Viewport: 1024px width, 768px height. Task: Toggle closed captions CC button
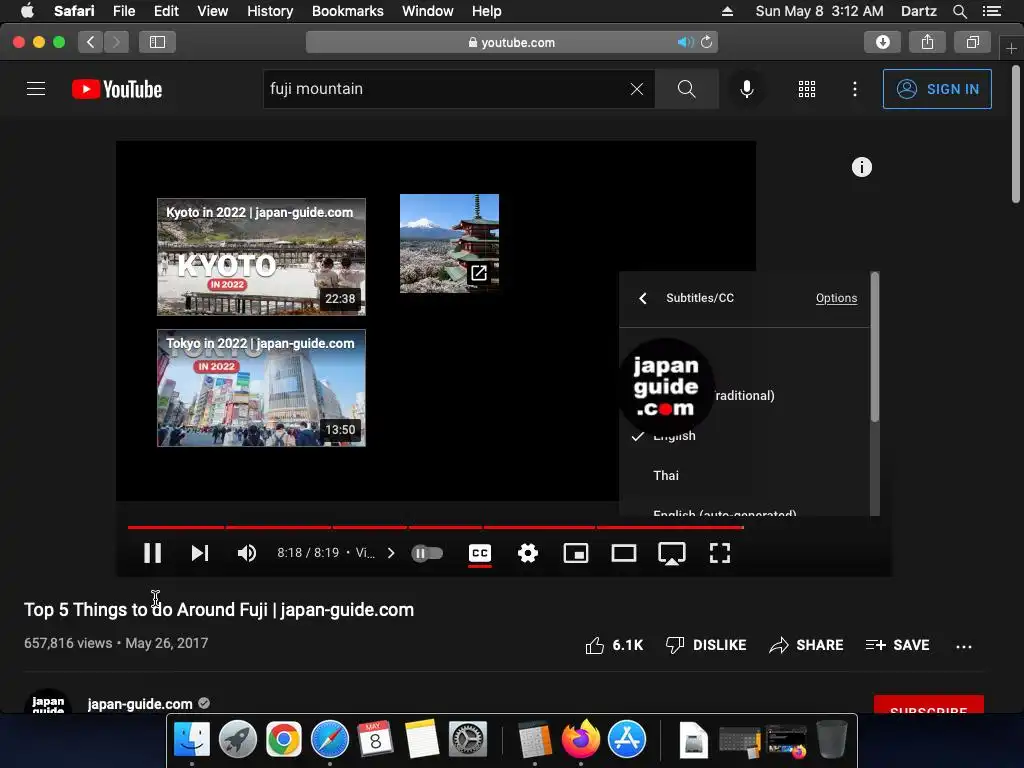tap(480, 553)
